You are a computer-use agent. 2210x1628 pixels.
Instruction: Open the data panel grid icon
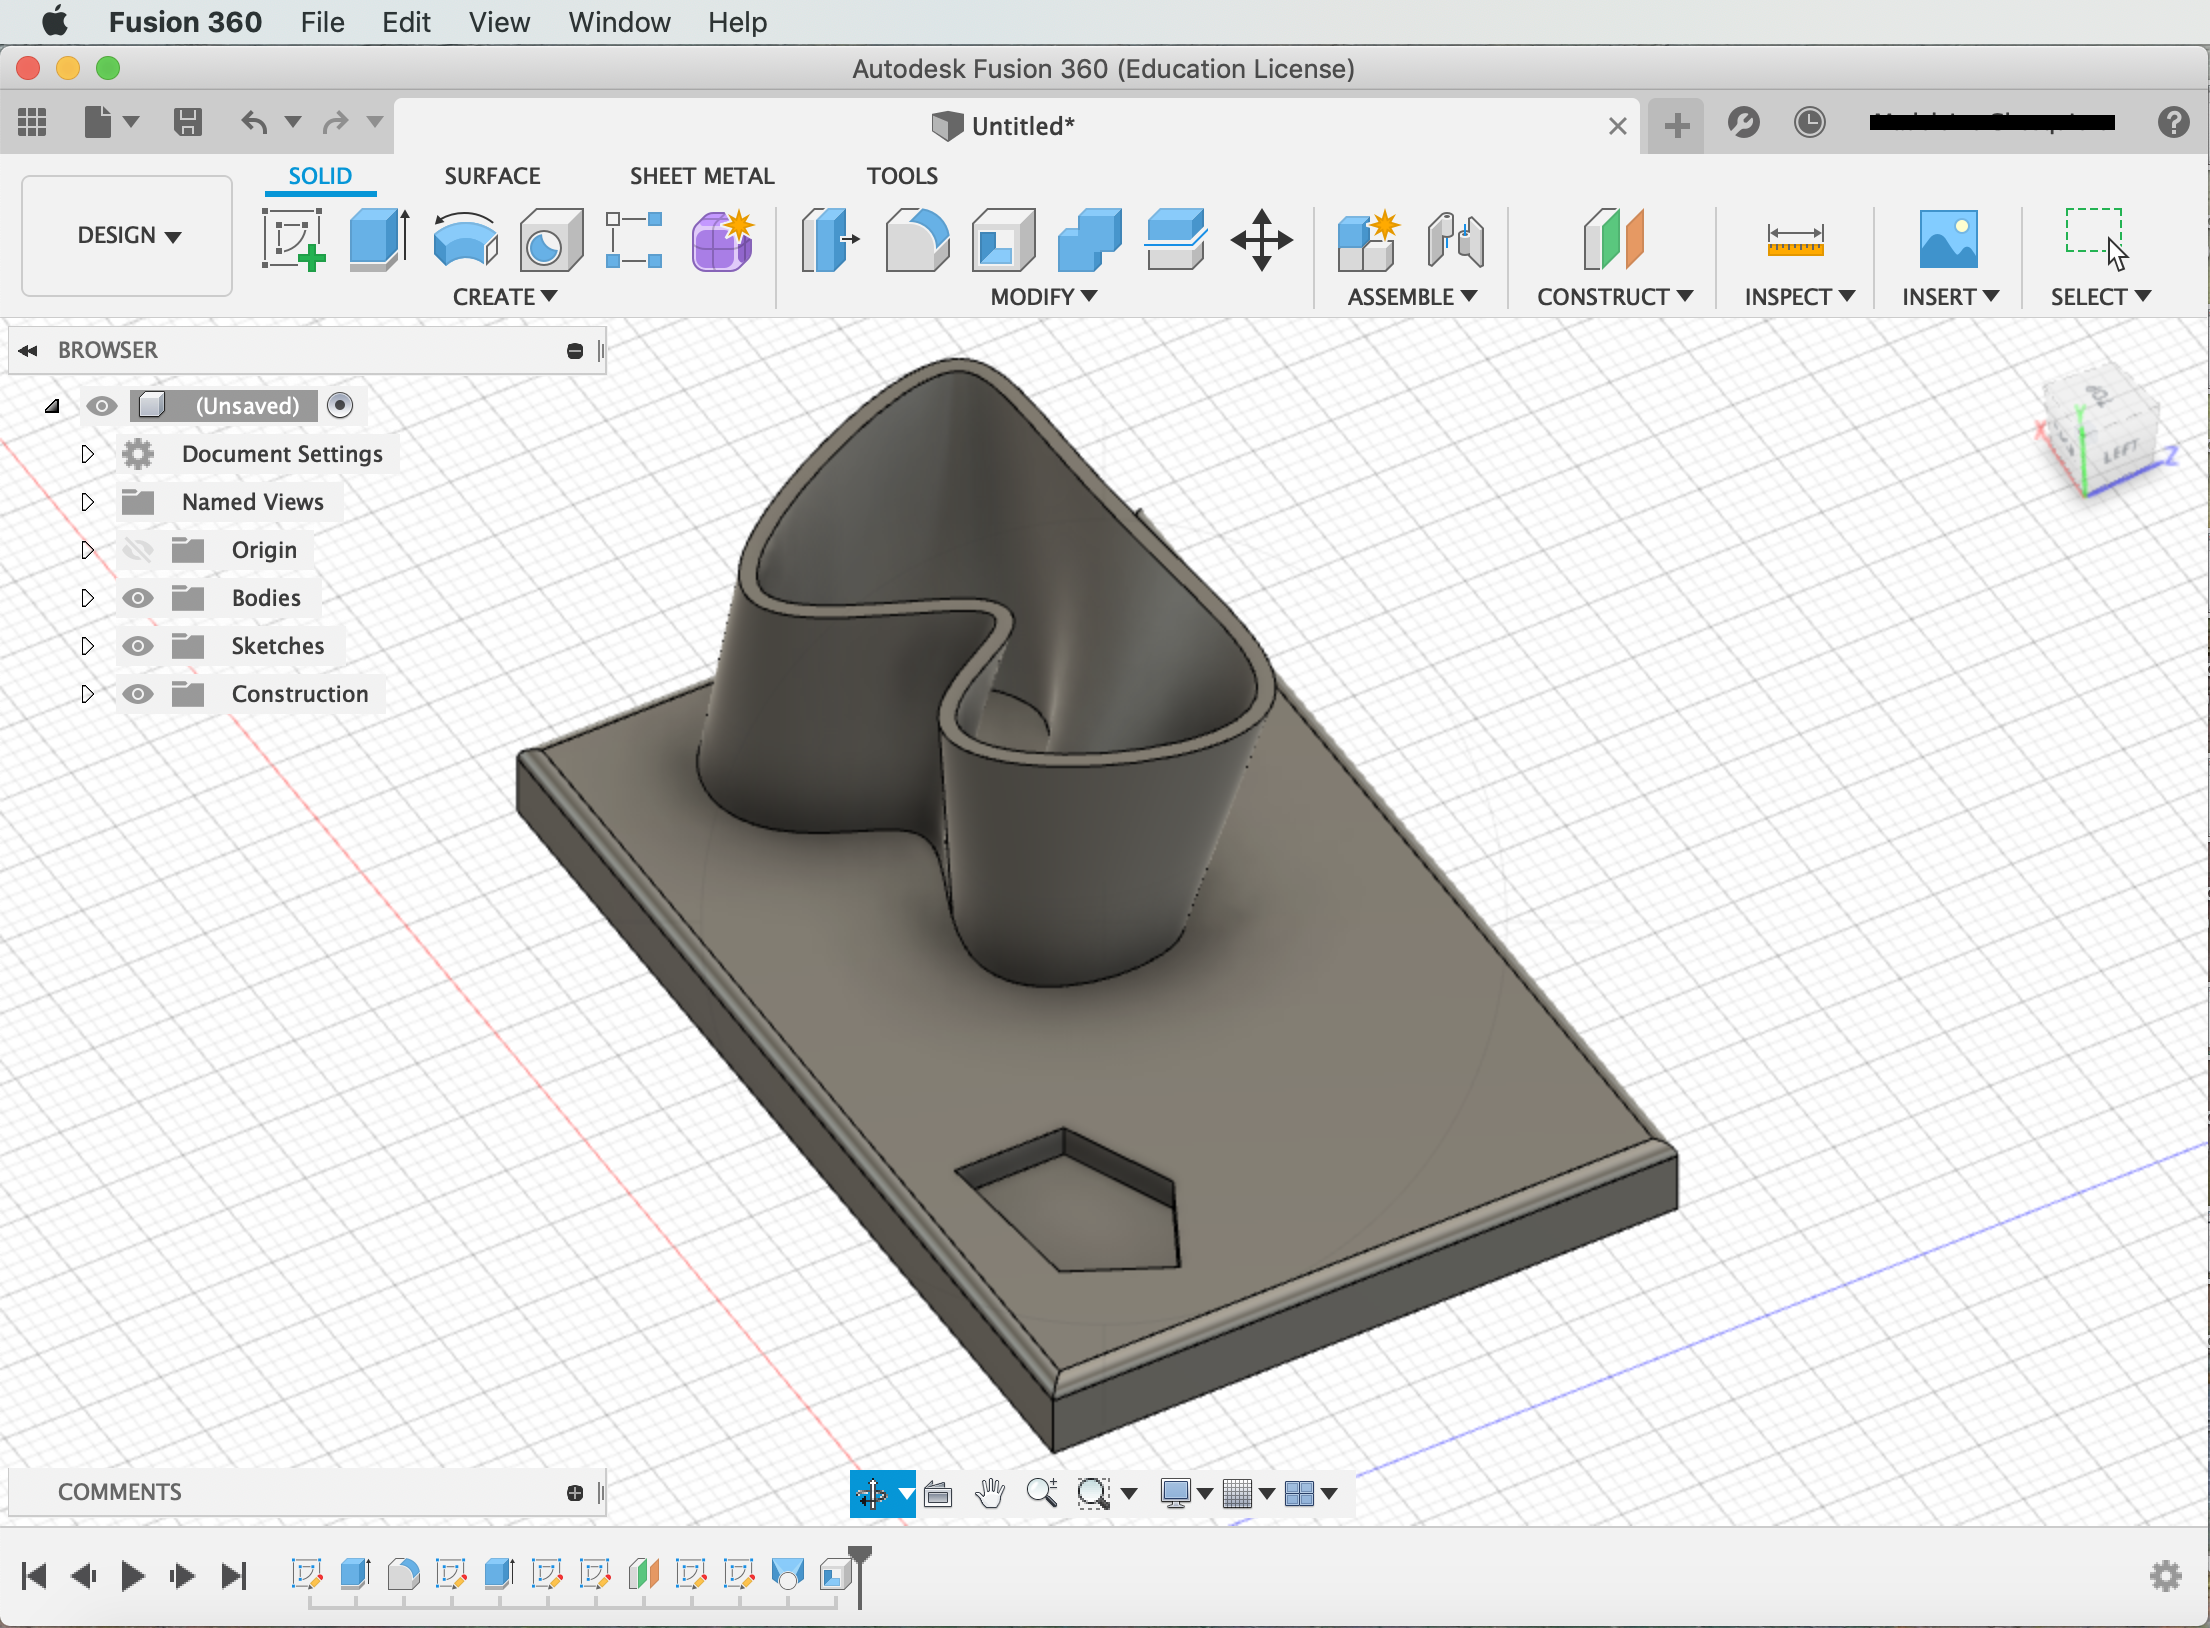(32, 122)
